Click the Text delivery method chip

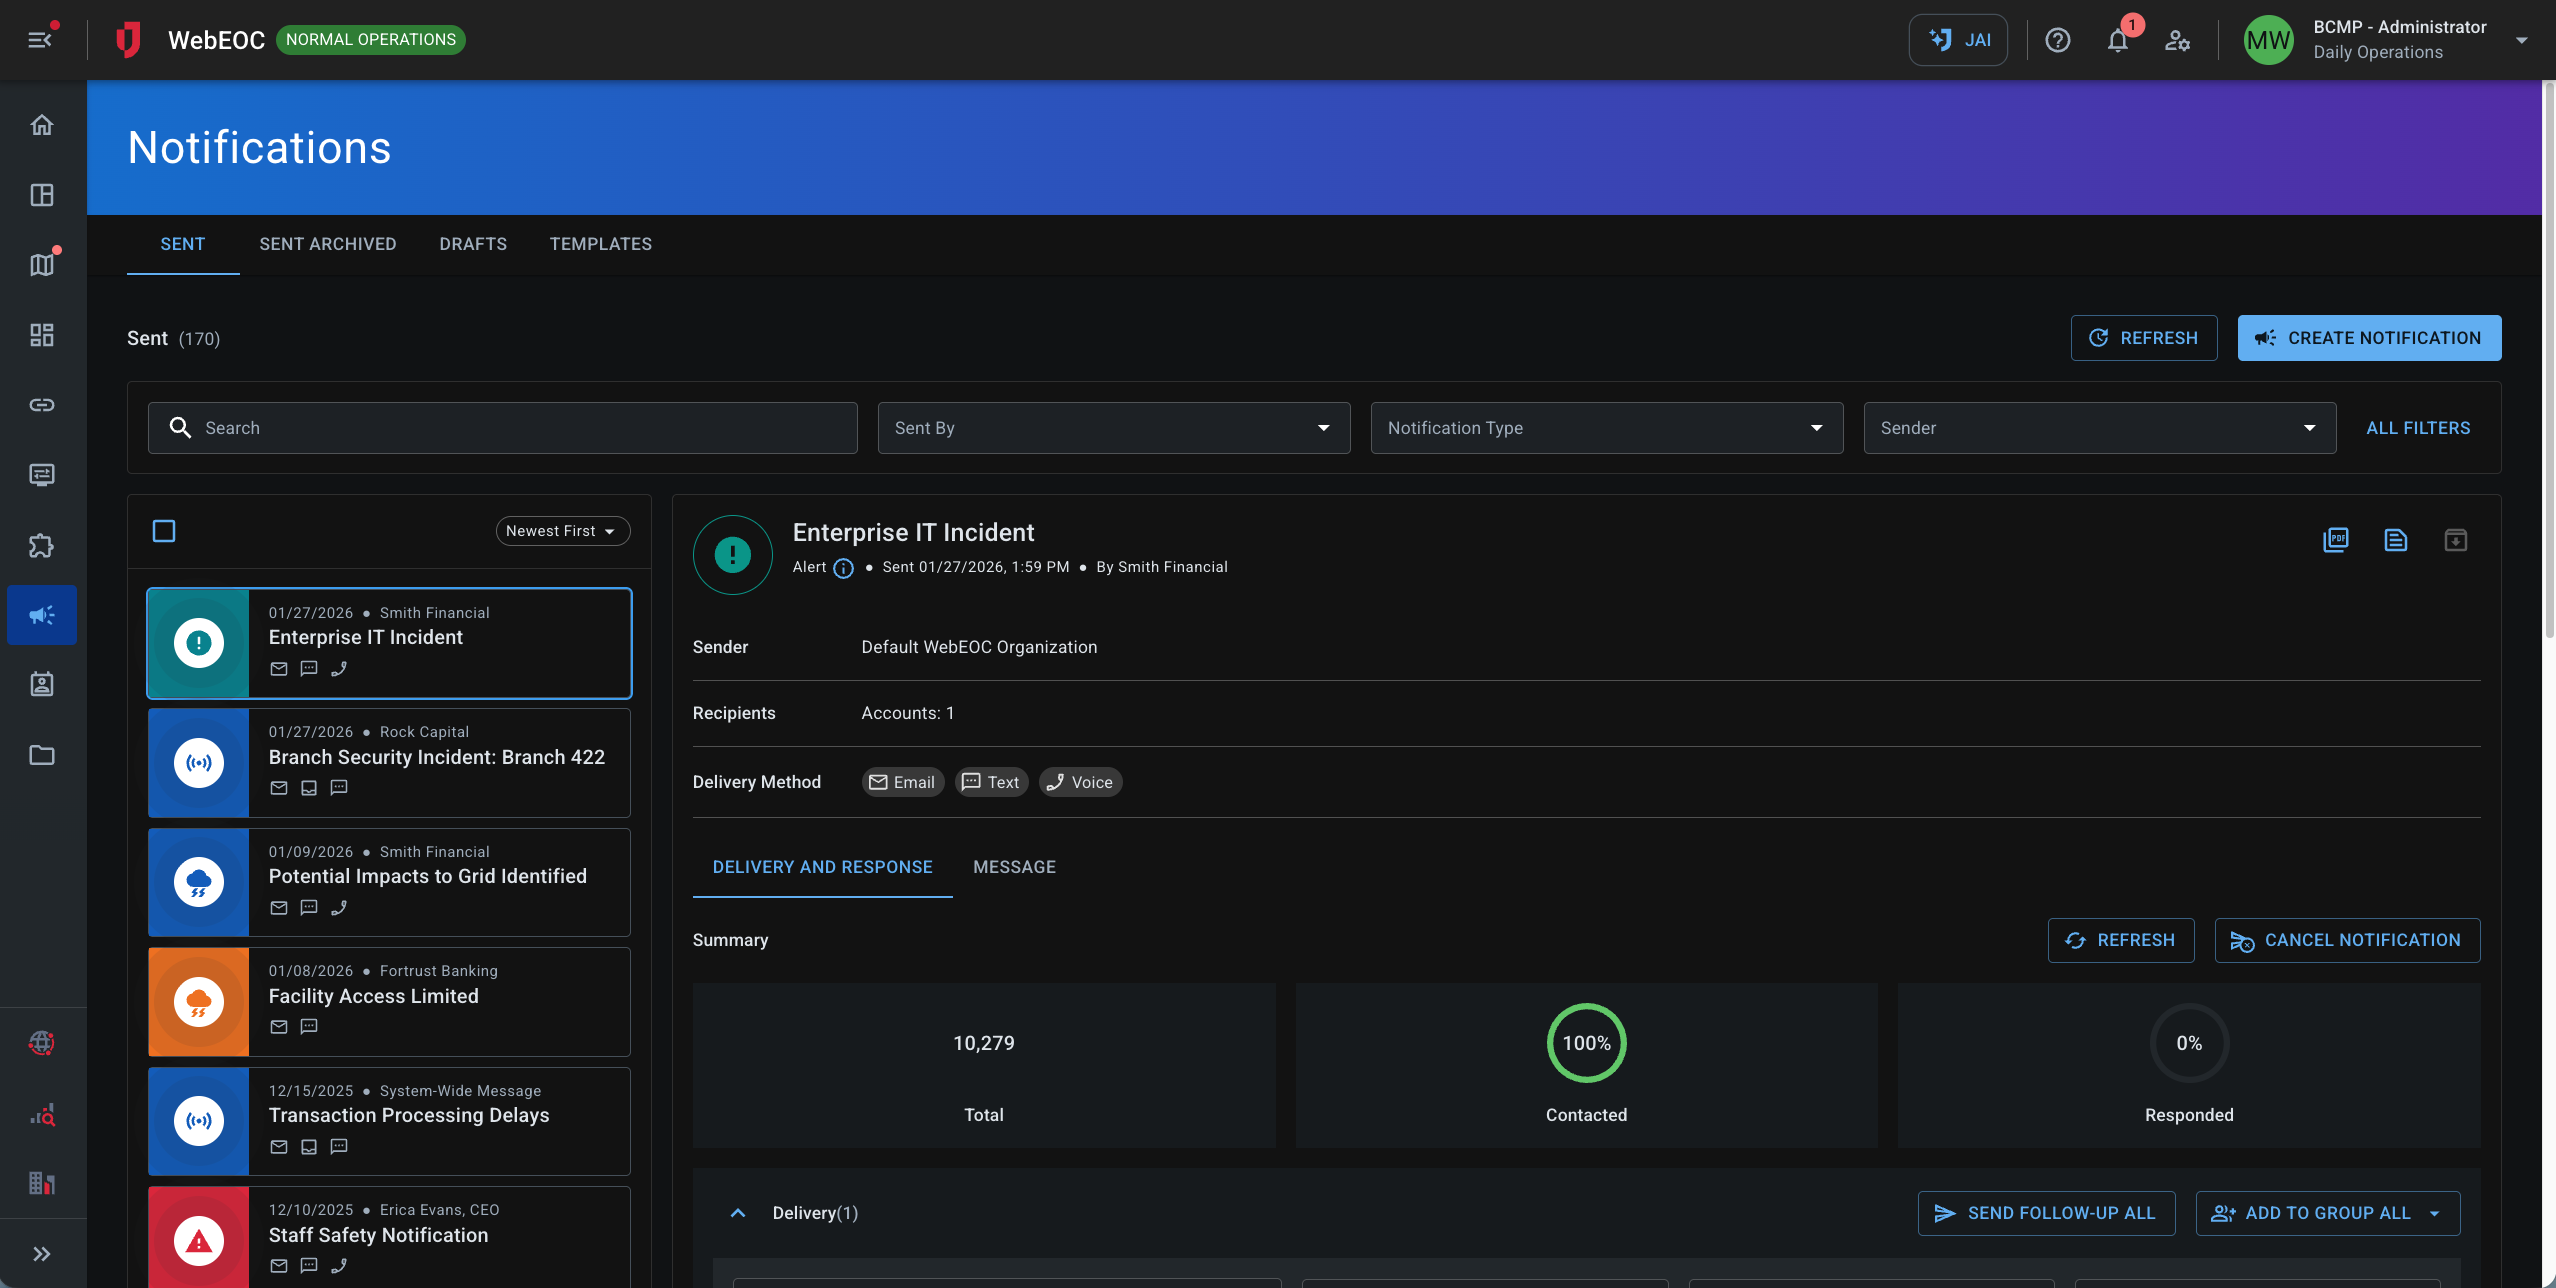click(991, 782)
